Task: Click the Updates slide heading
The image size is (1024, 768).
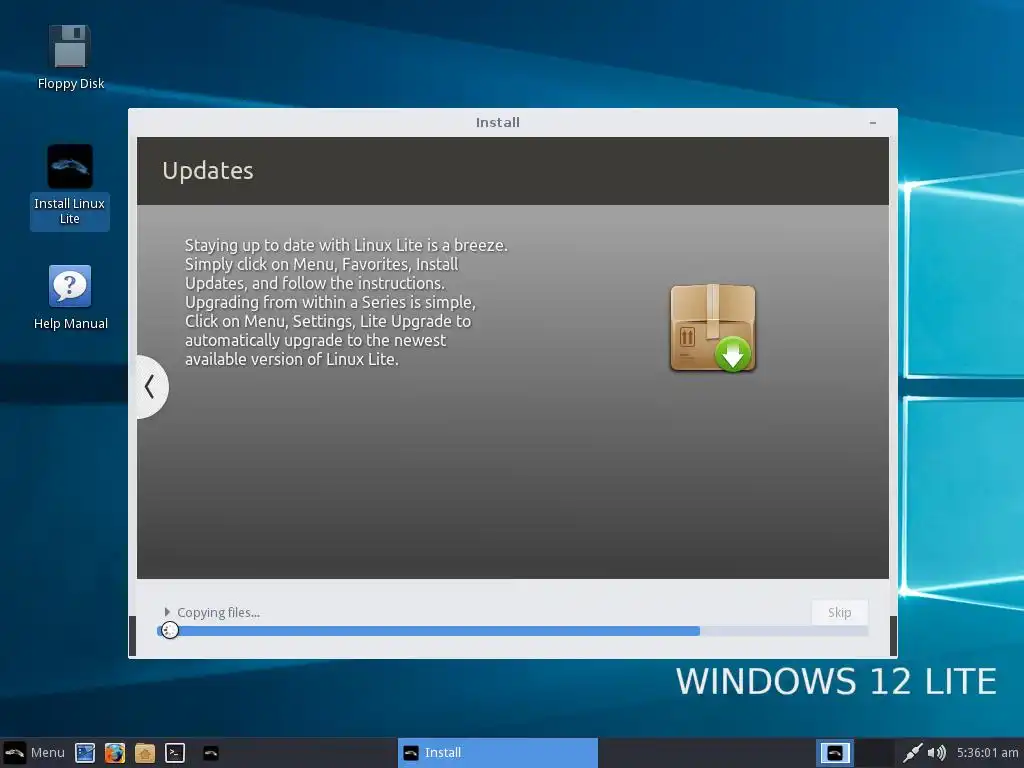Action: 208,170
